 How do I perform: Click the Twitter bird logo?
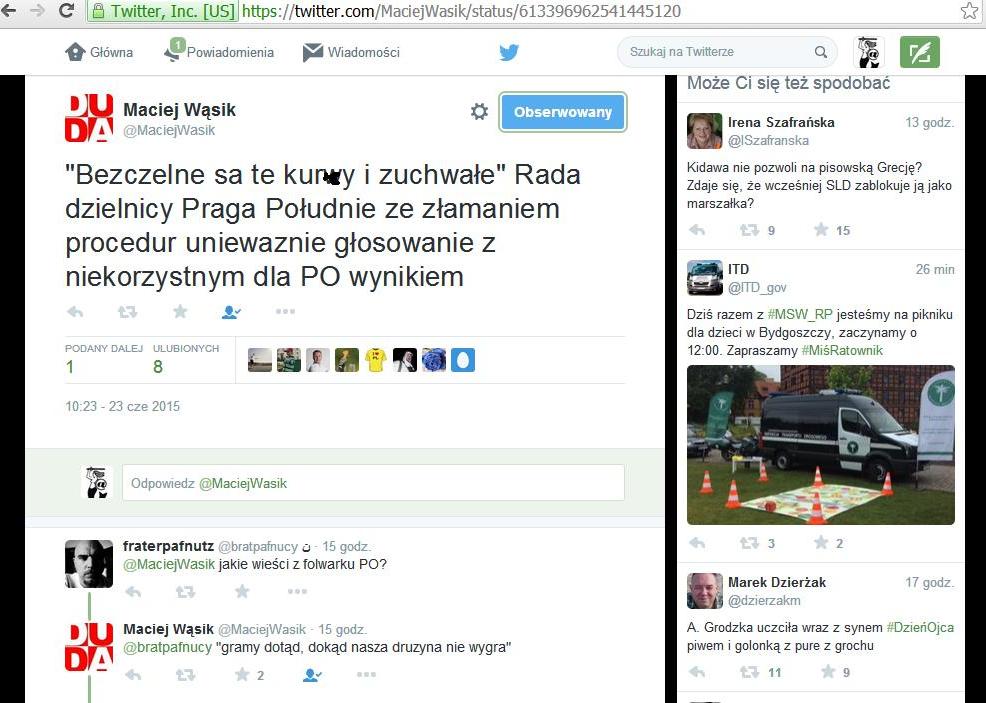click(509, 52)
